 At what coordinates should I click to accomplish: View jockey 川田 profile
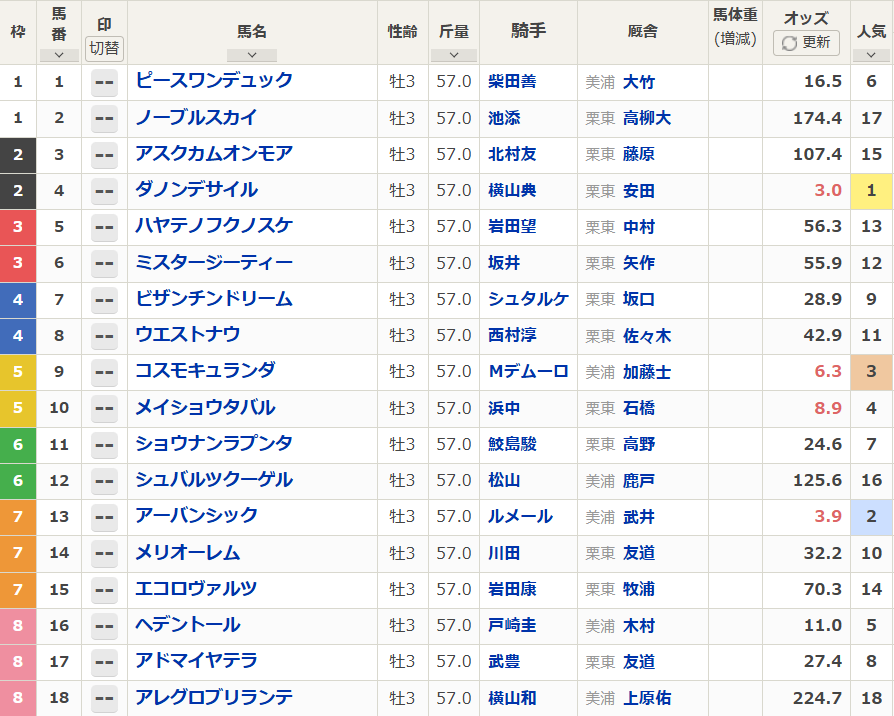[x=504, y=553]
